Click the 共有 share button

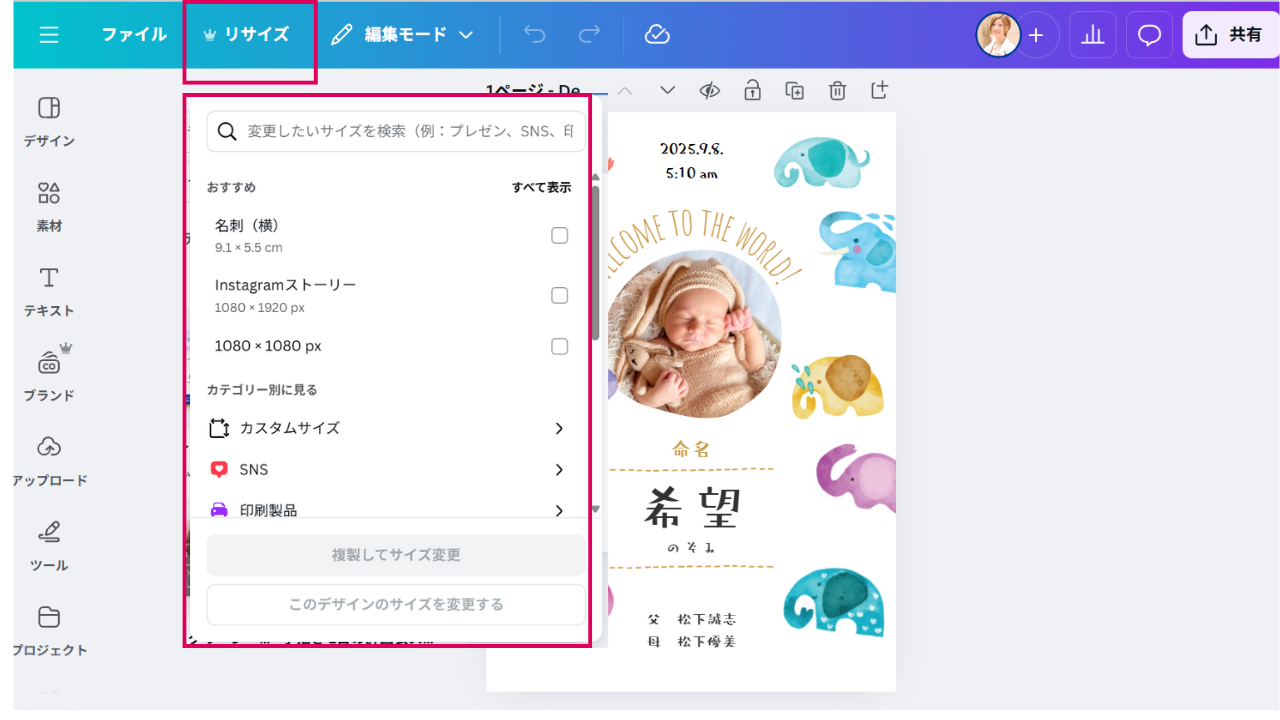point(1229,35)
